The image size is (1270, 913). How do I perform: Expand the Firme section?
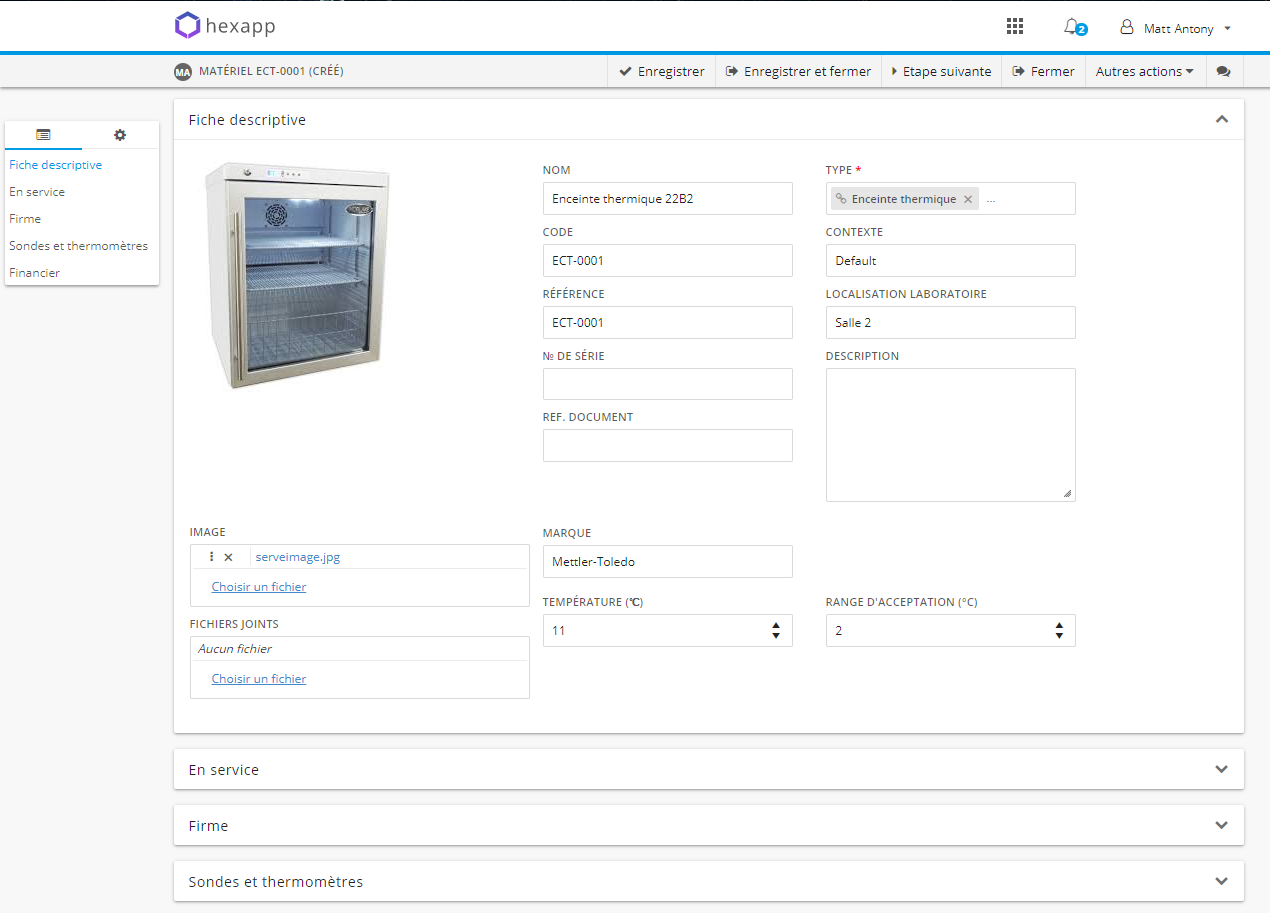coord(1221,825)
